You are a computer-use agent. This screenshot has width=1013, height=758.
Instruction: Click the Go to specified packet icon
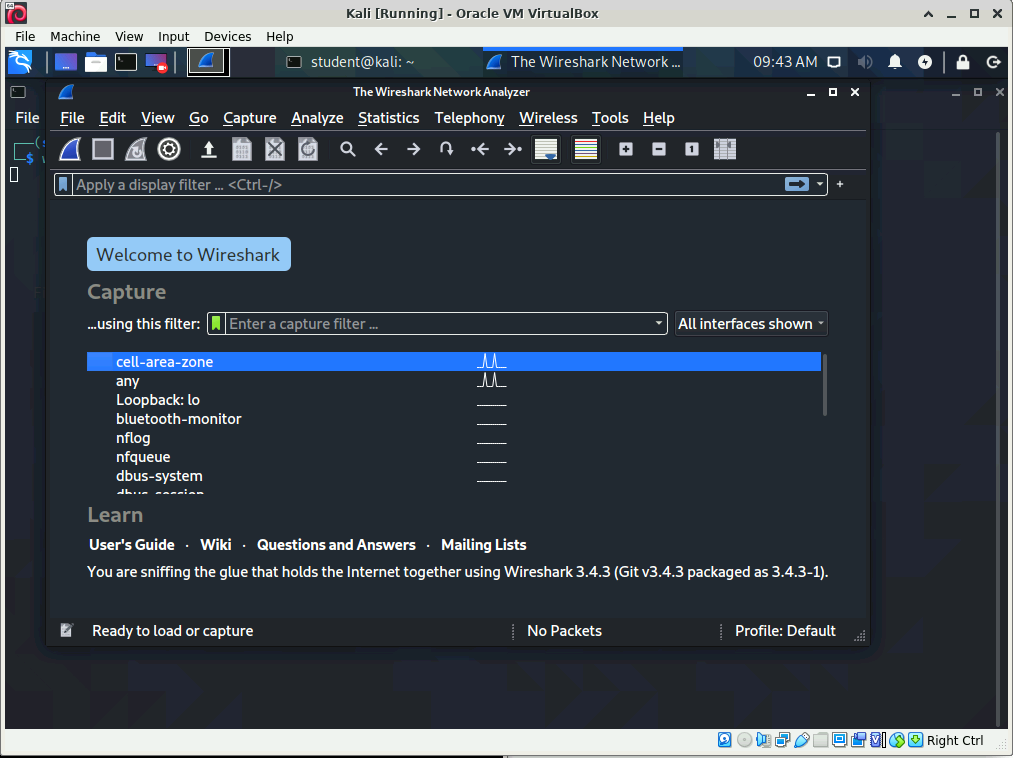(446, 149)
